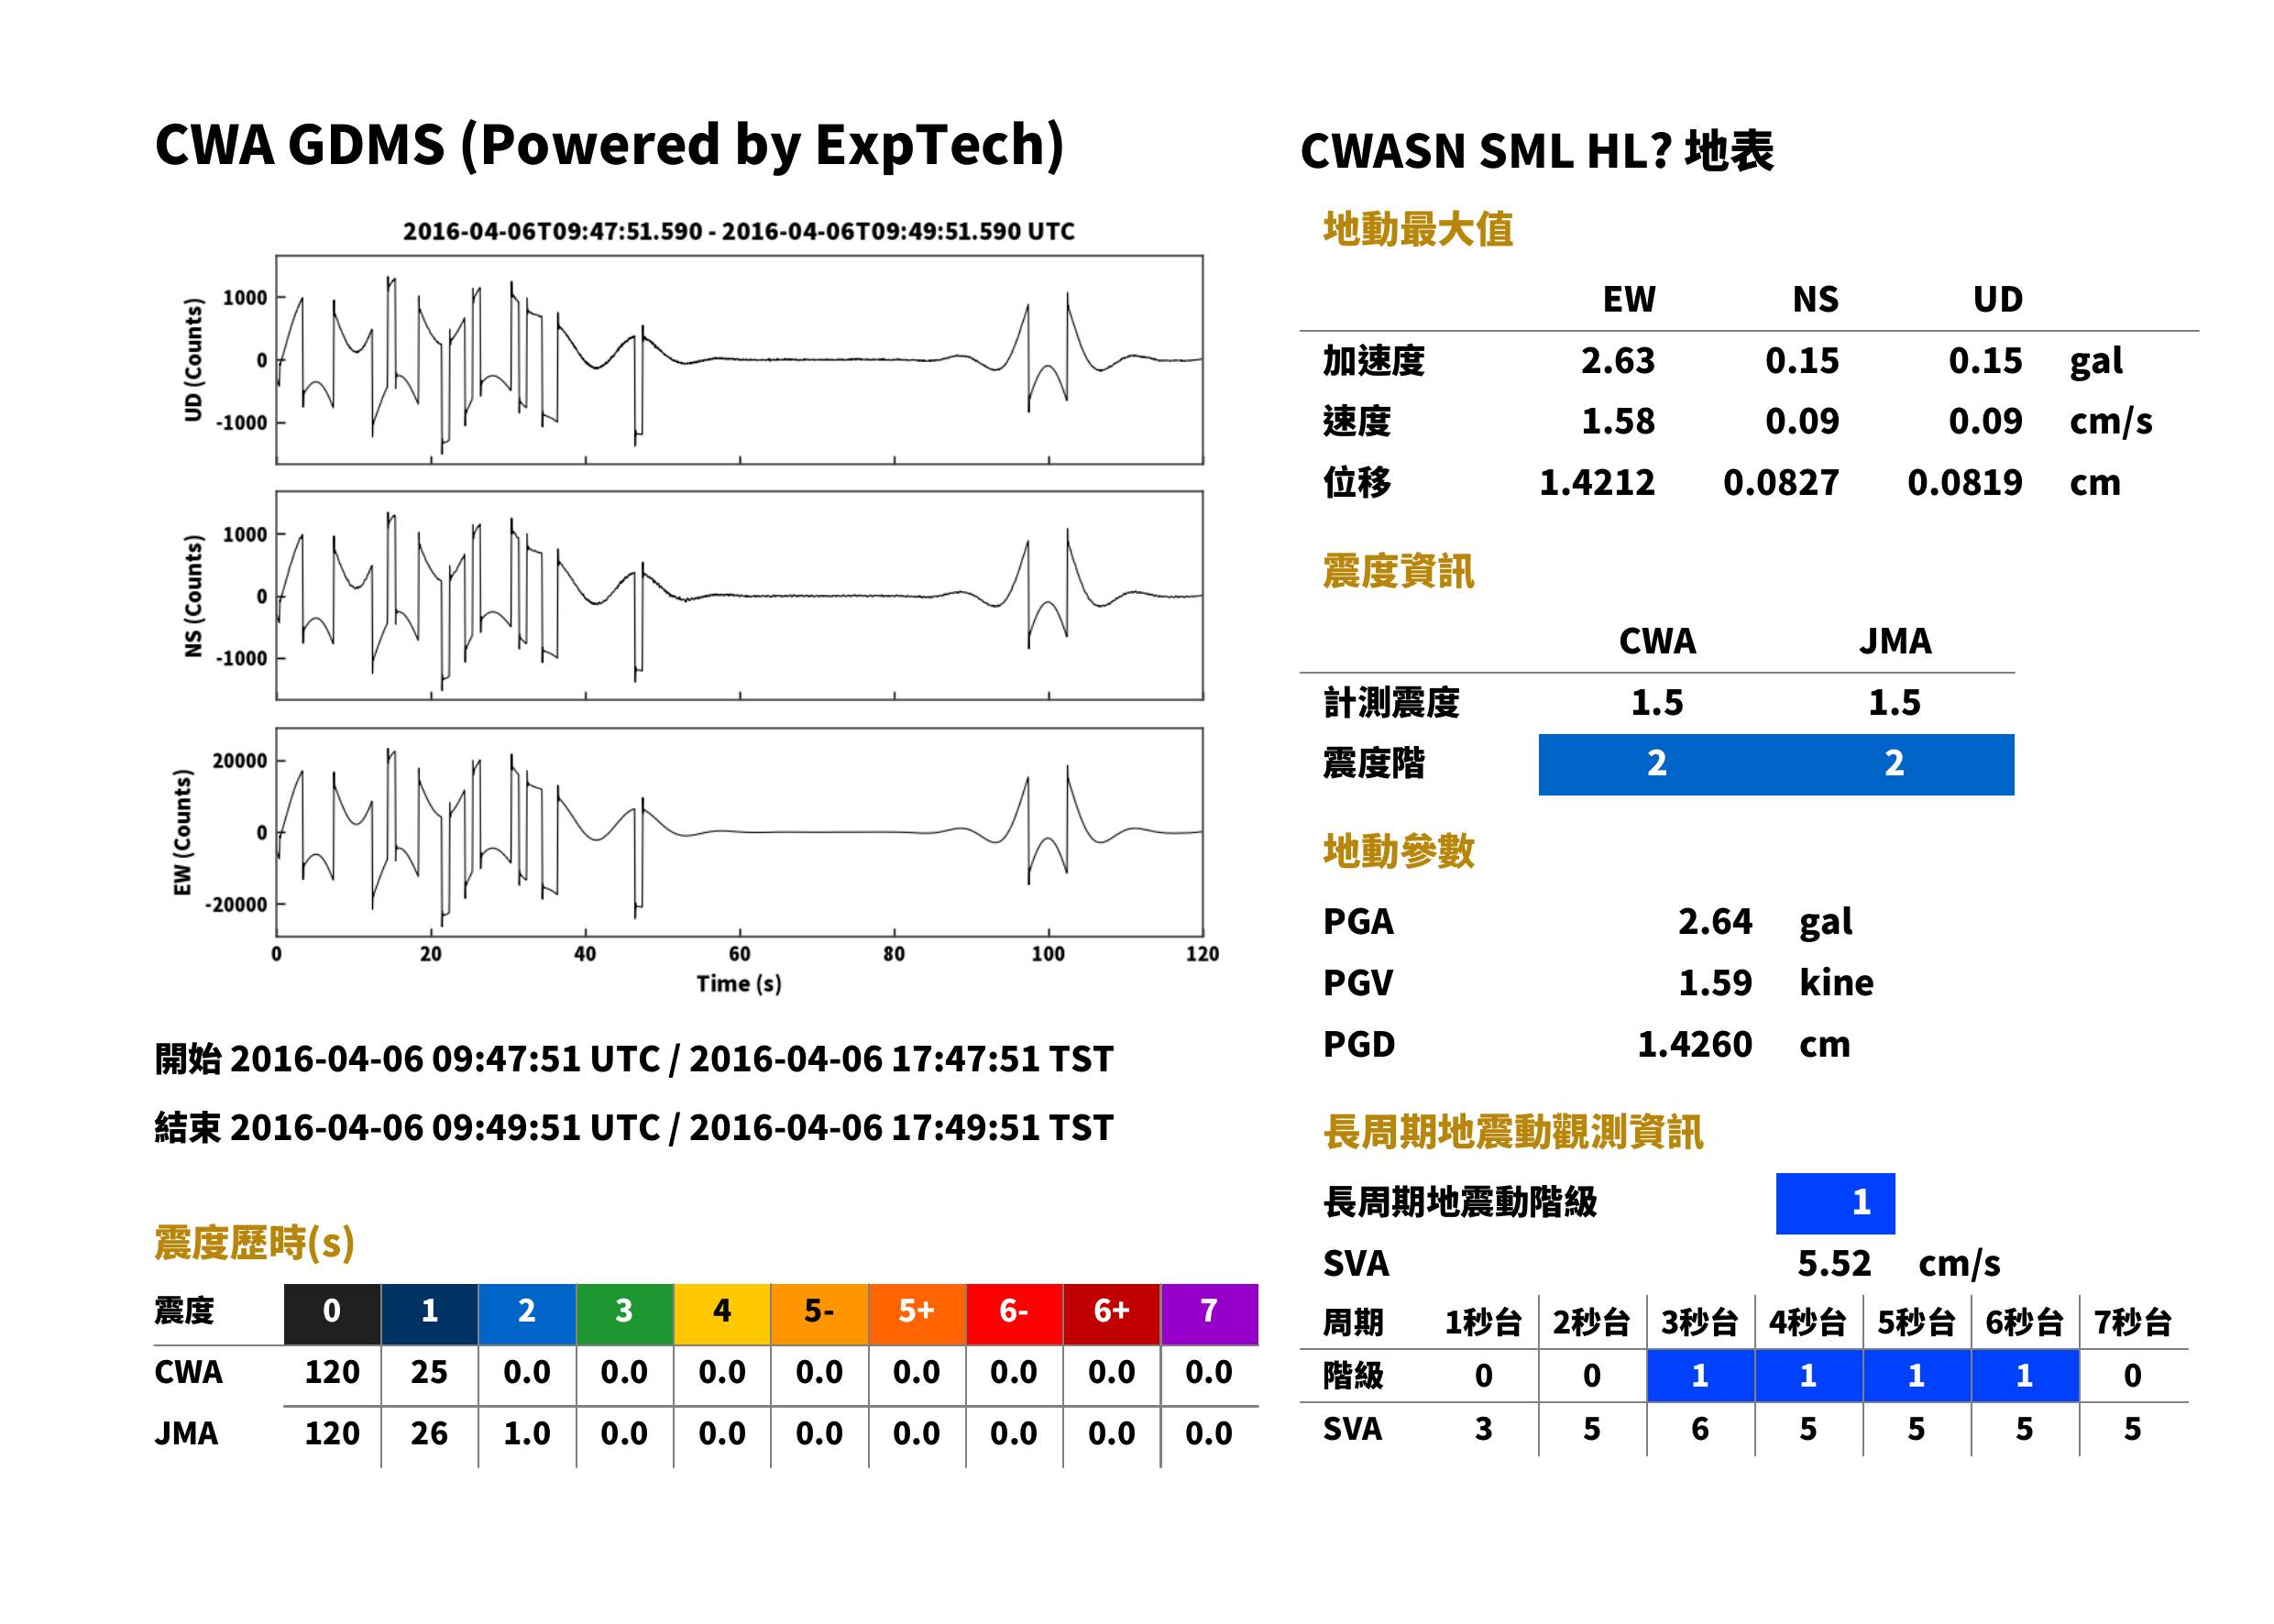Viewport: 2274px width, 1624px height.
Task: Click the blue level cell under 6秒台
Action: [x=2025, y=1376]
